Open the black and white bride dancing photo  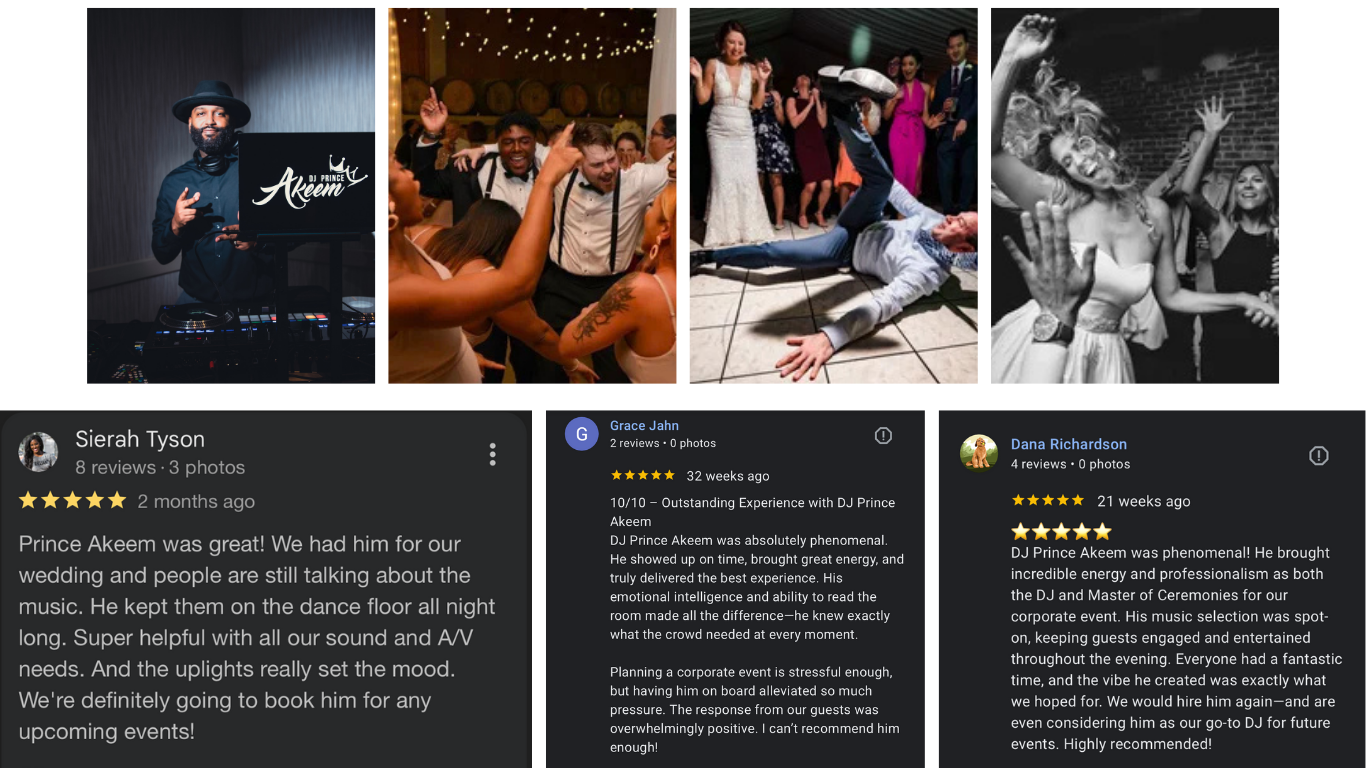pos(1135,196)
